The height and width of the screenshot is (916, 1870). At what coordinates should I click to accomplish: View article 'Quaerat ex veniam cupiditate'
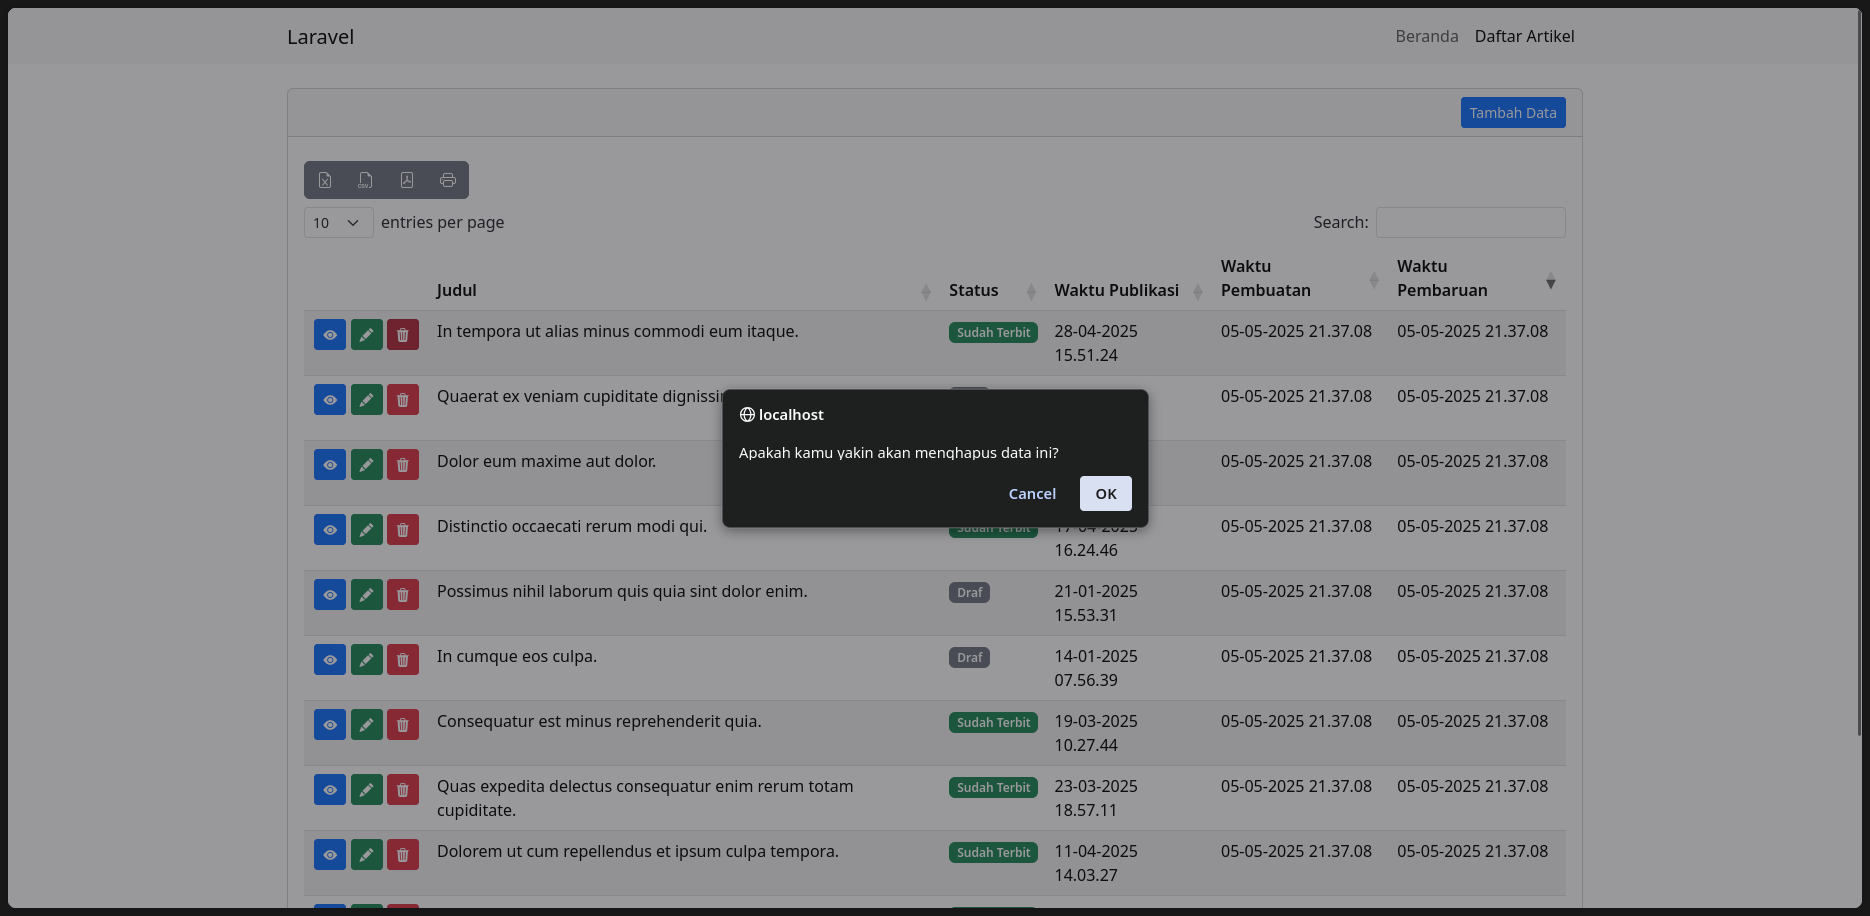(330, 400)
